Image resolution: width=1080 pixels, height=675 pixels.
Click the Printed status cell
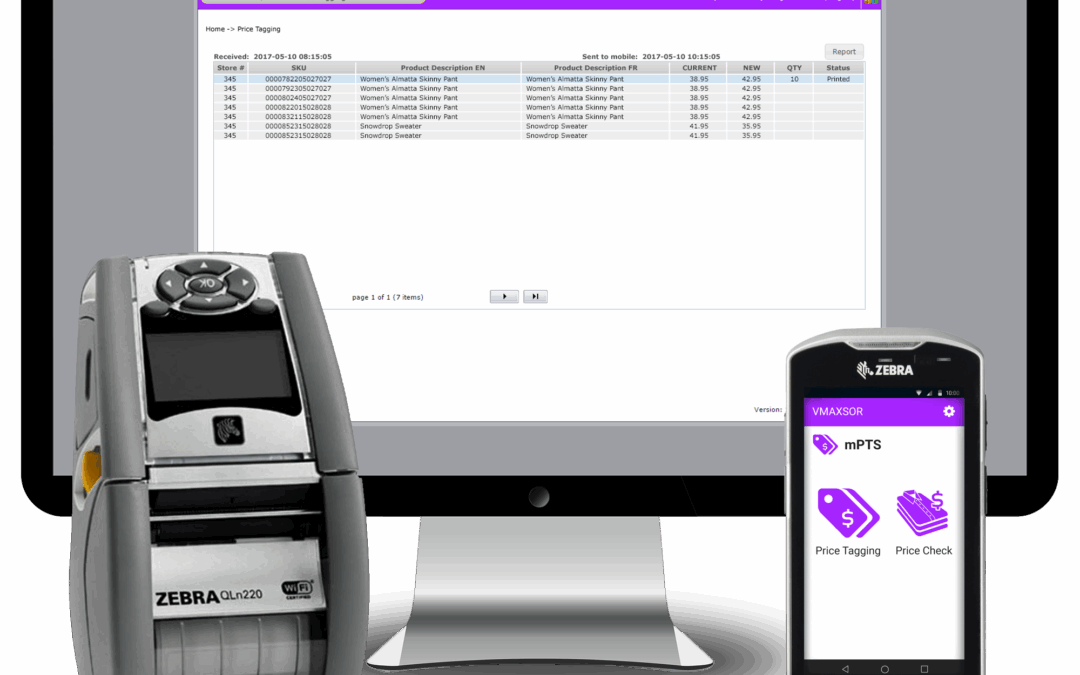pos(838,79)
